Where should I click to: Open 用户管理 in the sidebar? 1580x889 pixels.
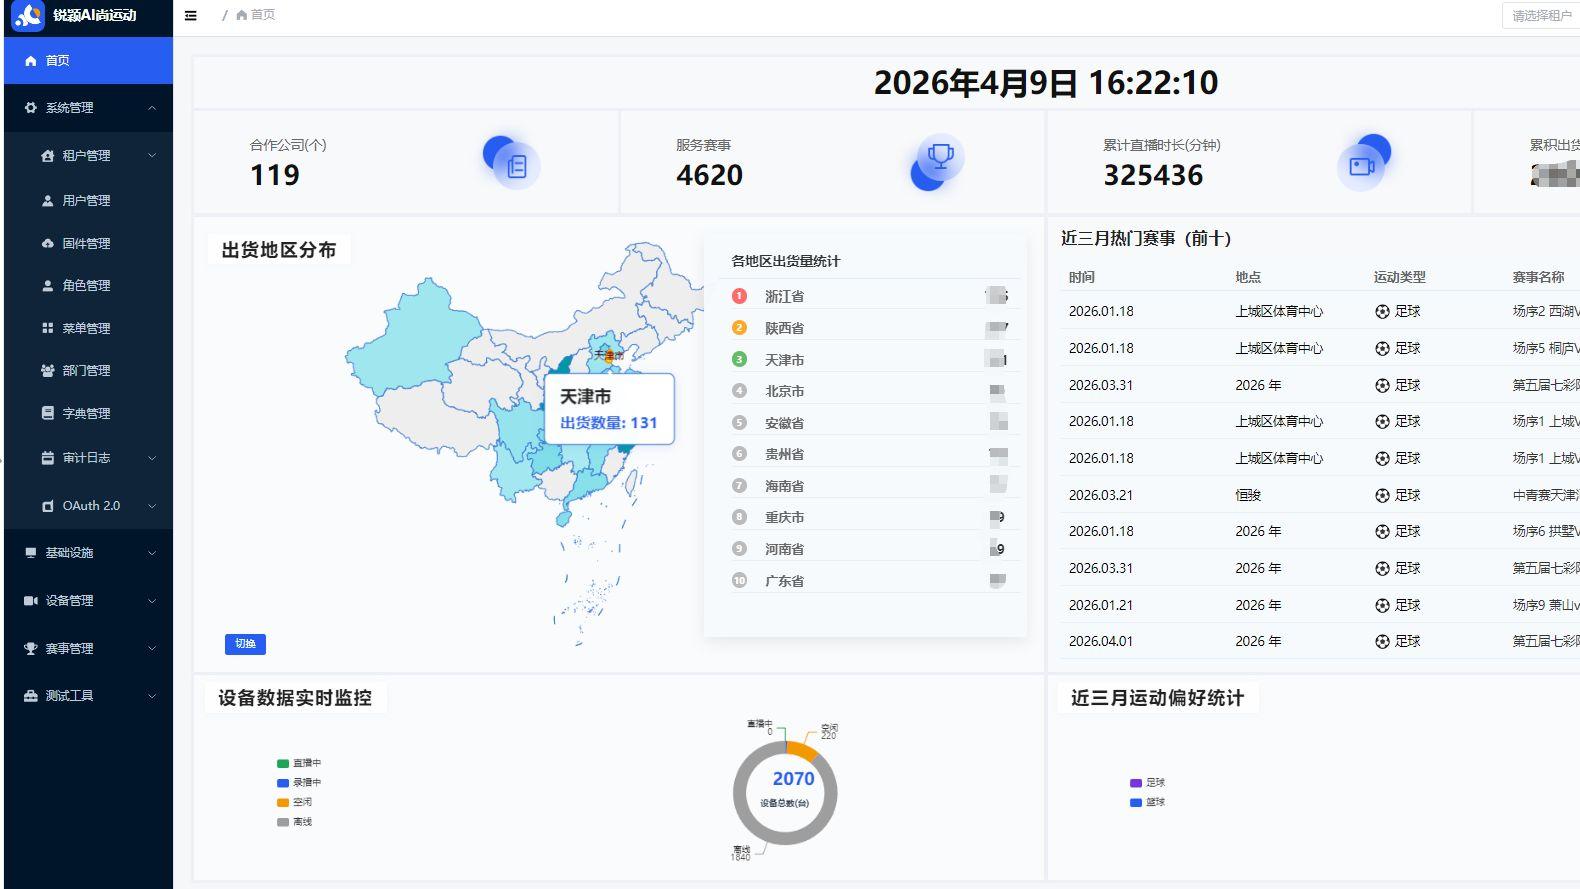88,201
